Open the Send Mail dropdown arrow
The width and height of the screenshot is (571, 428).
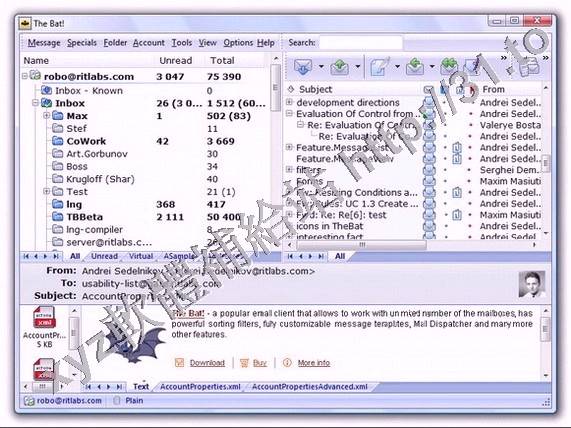point(358,67)
